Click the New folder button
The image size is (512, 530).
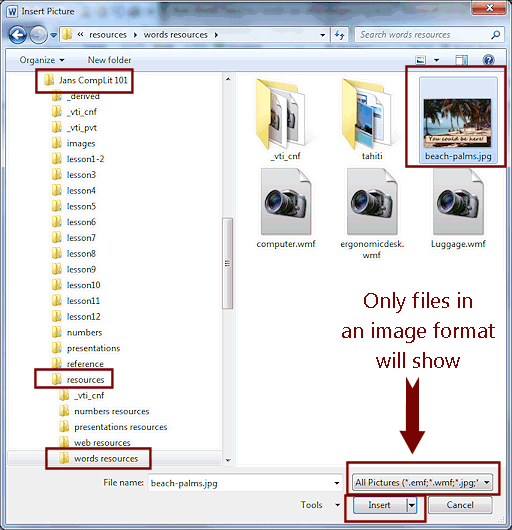(x=109, y=60)
